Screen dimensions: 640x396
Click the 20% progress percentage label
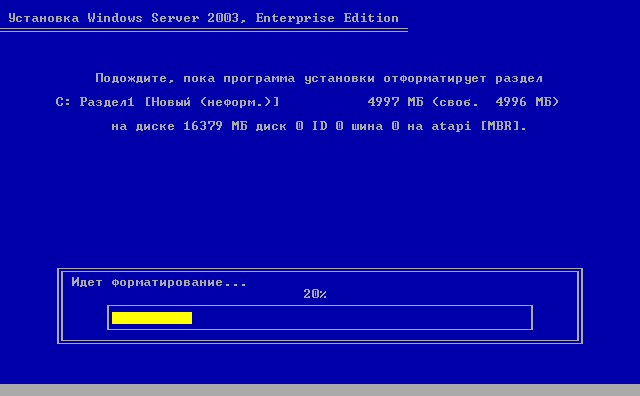[x=315, y=294]
